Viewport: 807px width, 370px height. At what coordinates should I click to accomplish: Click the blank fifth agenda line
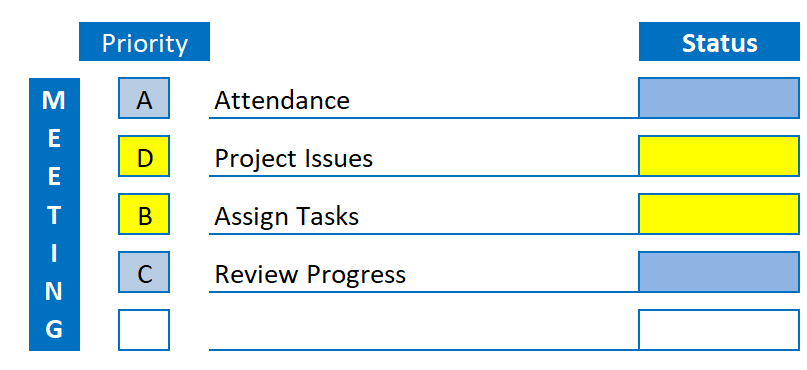pyautogui.click(x=424, y=330)
